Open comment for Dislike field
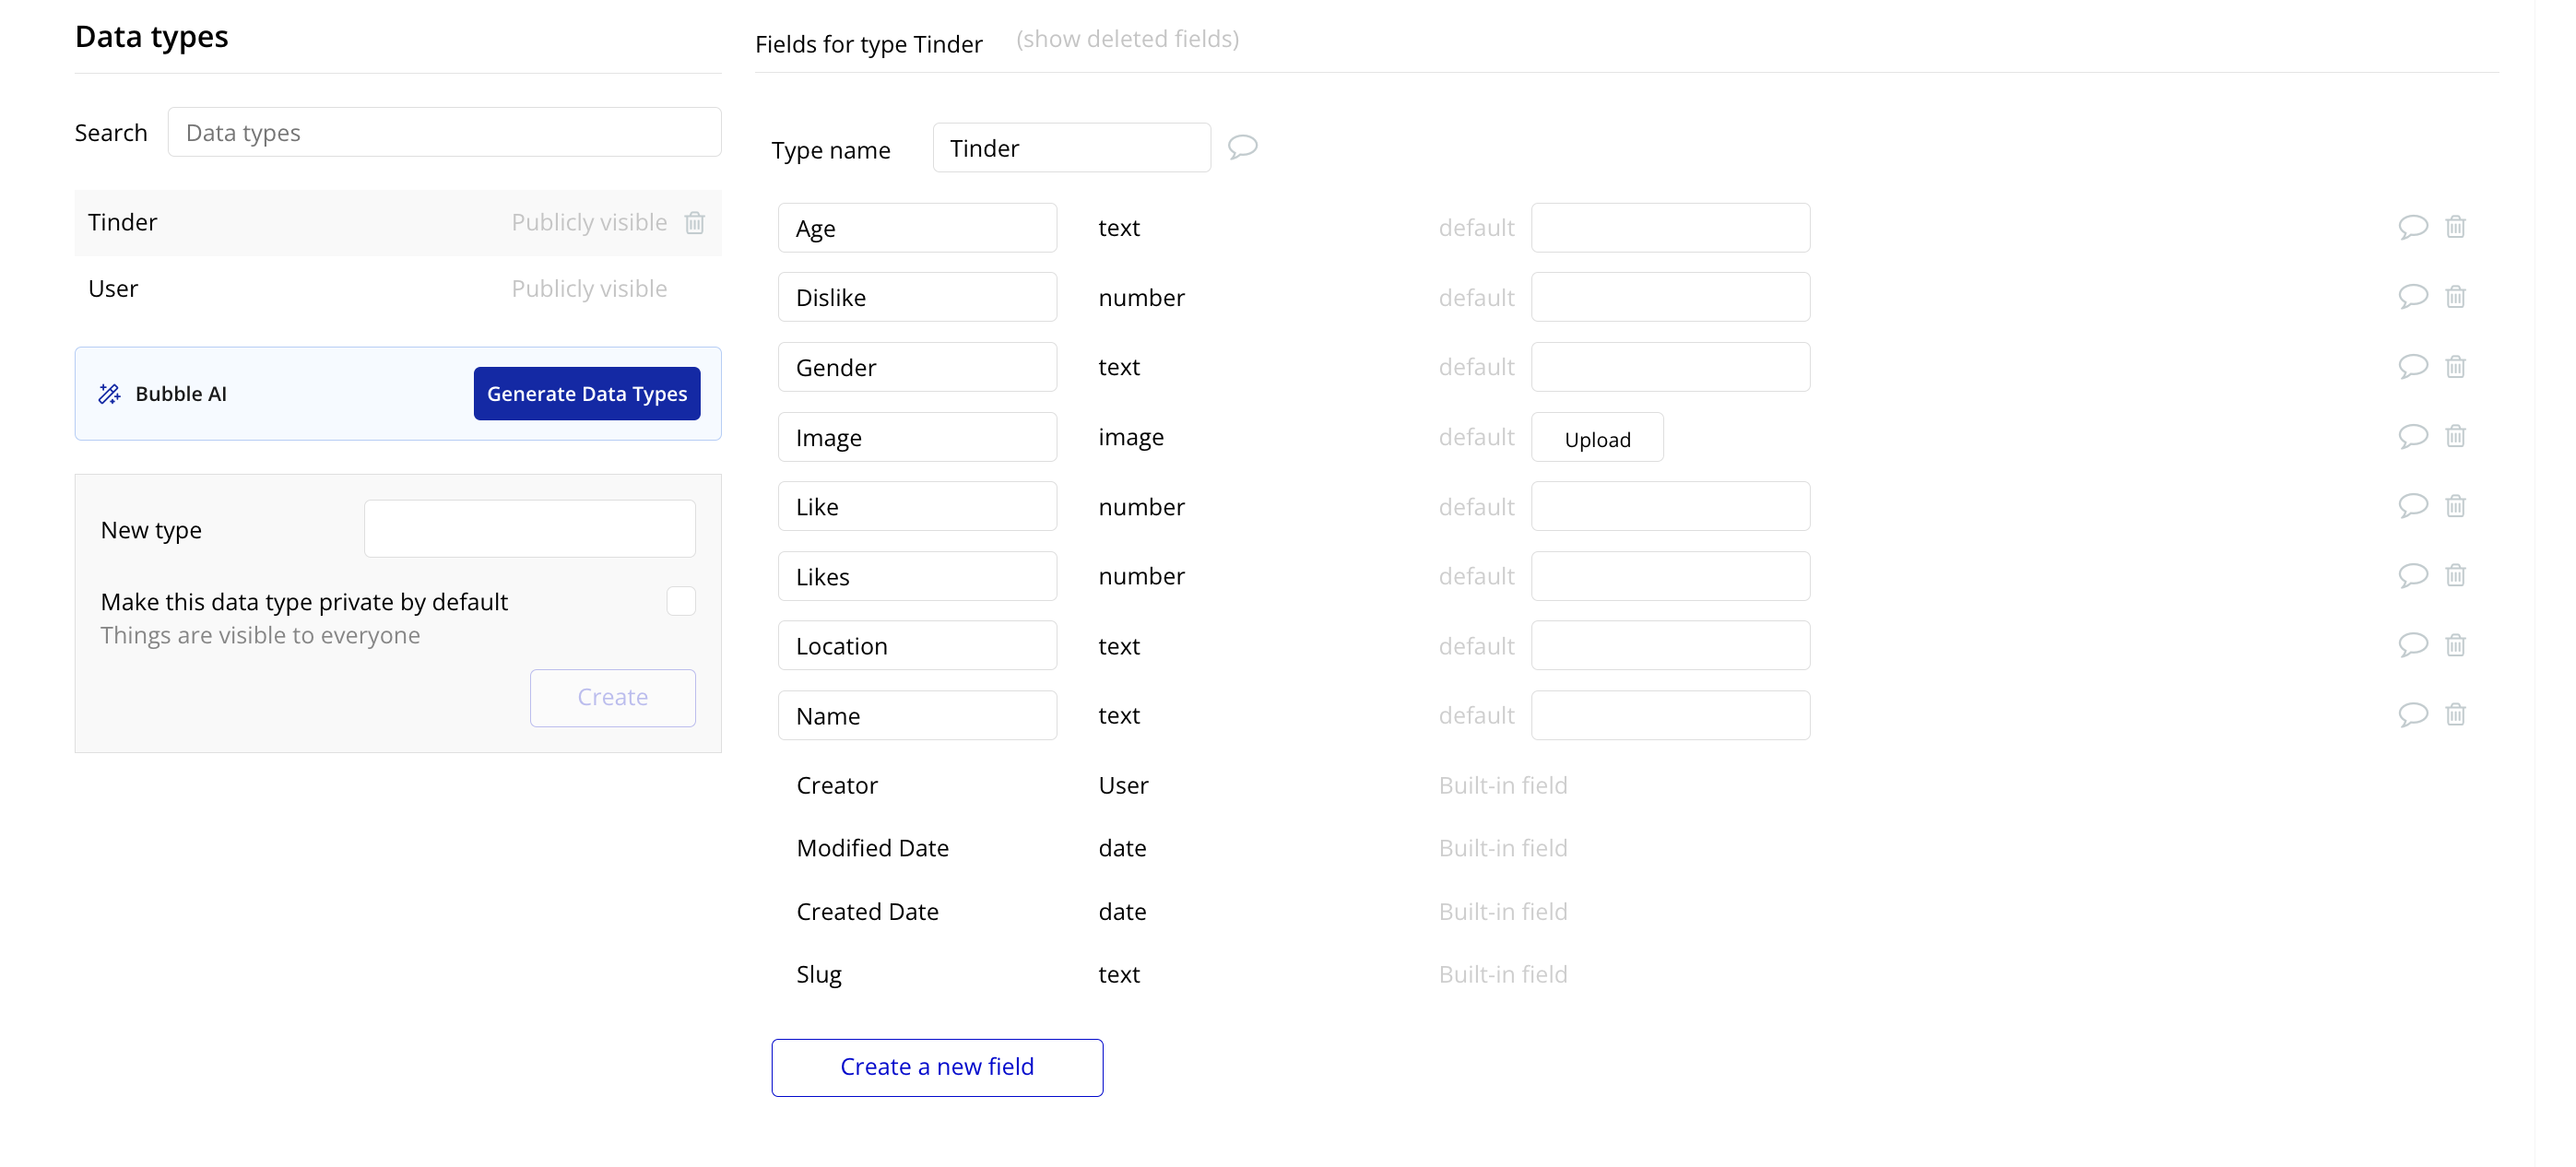The image size is (2576, 1167). click(2412, 296)
